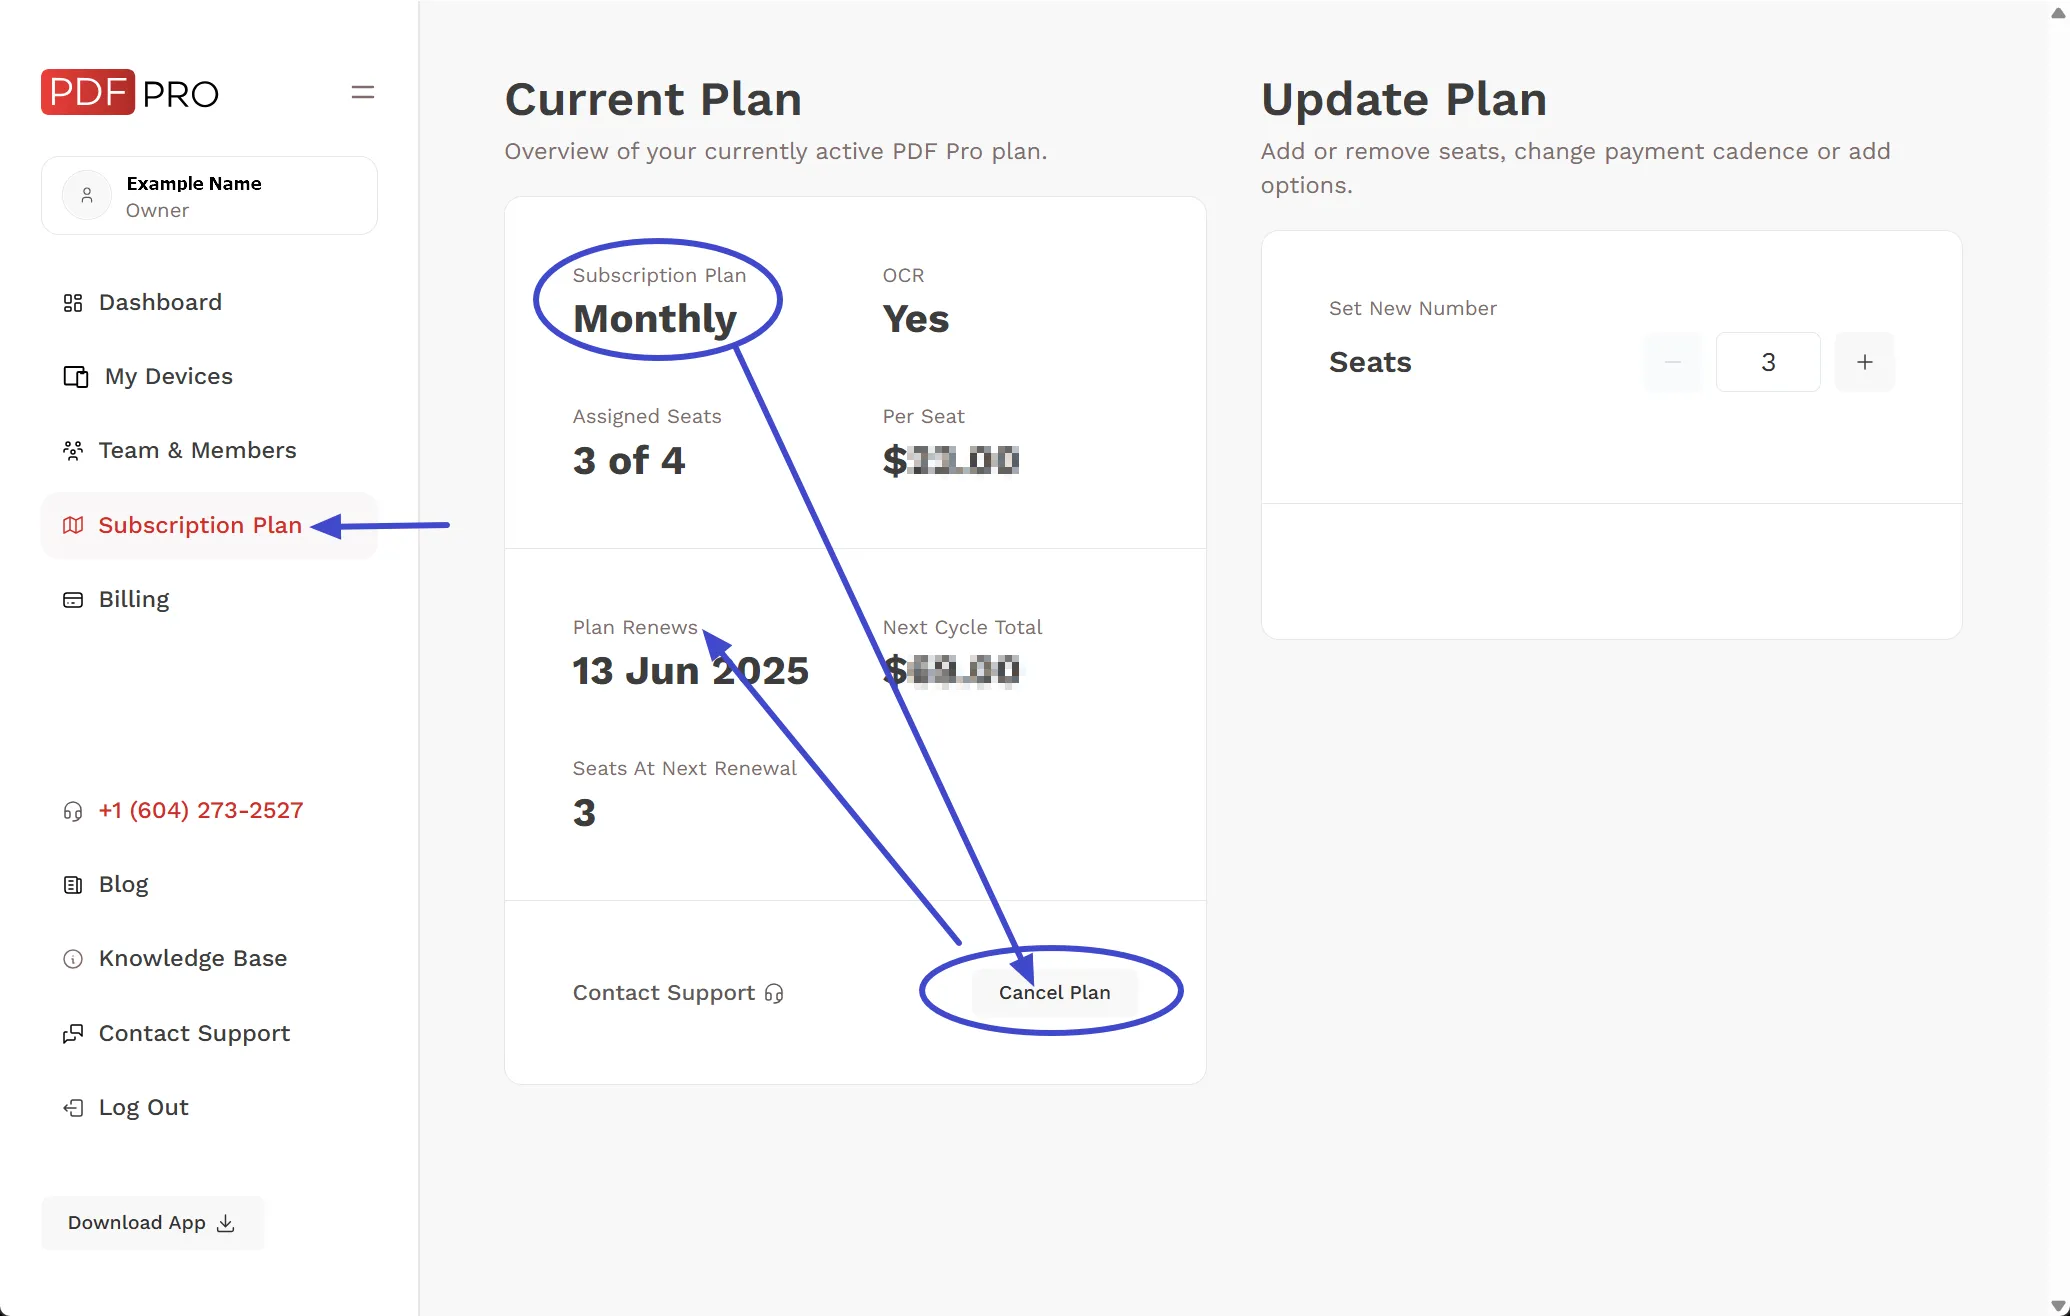This screenshot has width=2070, height=1316.
Task: Click the seats number input field
Action: (1767, 362)
